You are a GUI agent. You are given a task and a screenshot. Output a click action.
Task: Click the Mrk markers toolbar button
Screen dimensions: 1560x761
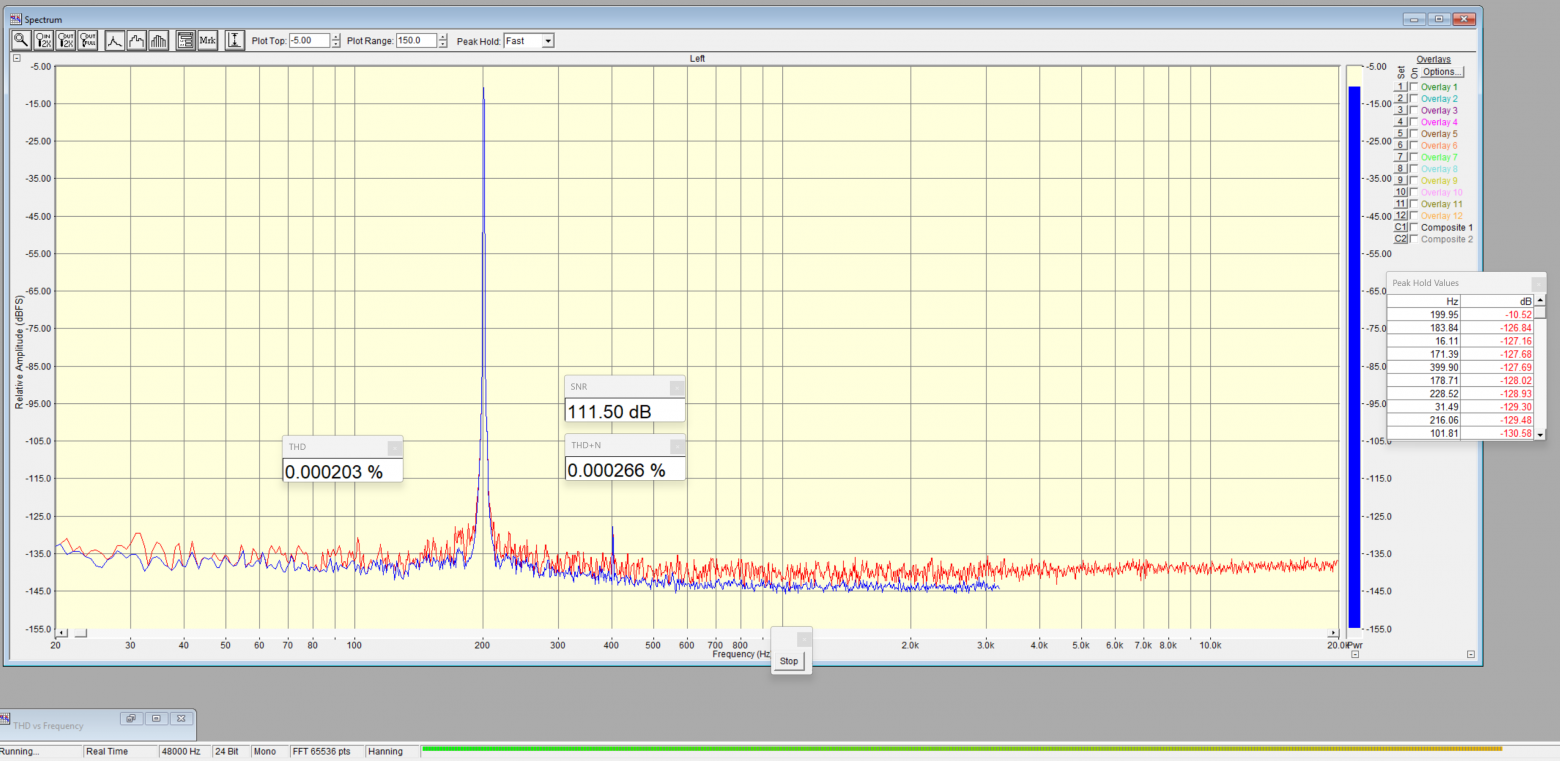tap(207, 40)
